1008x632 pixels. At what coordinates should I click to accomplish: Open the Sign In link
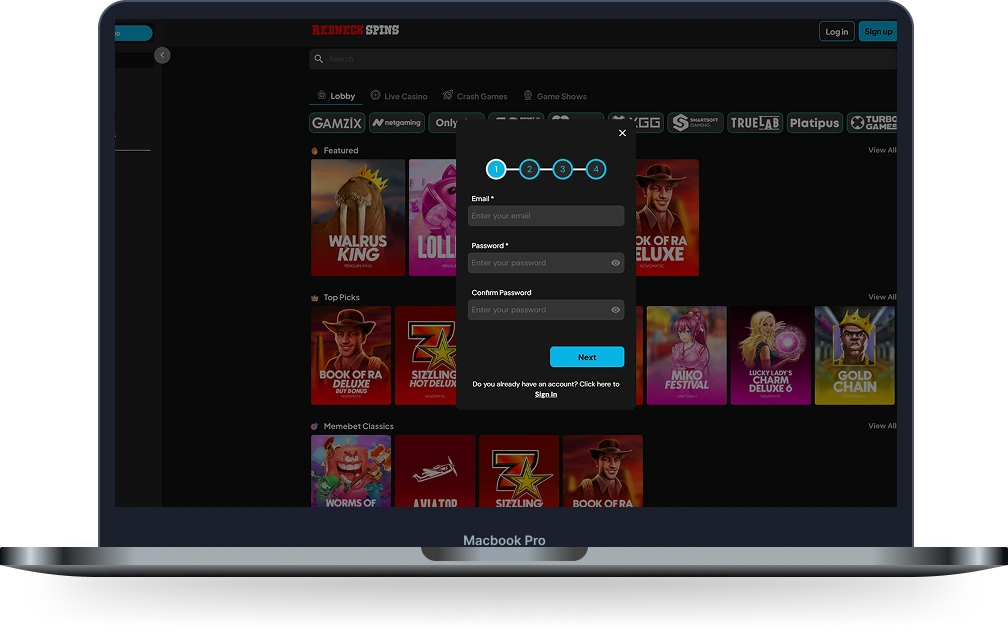click(x=546, y=395)
